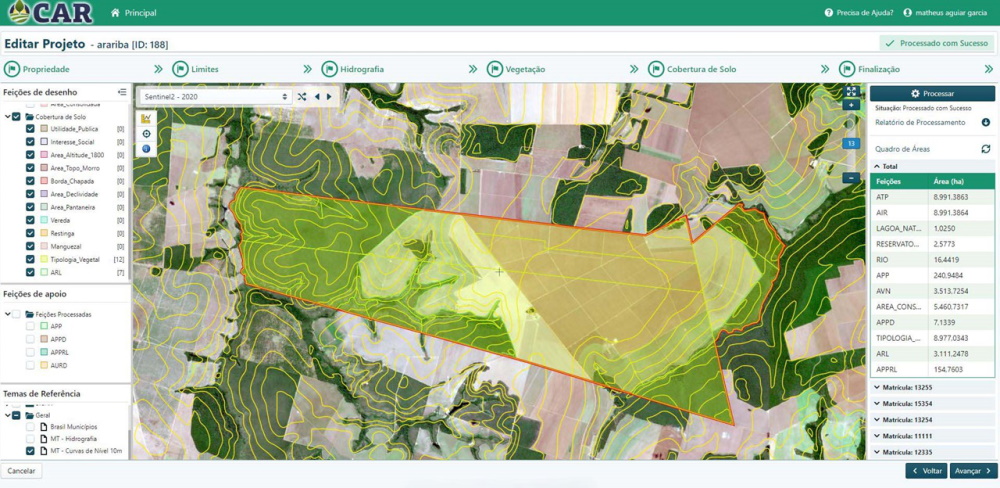This screenshot has width=1000, height=488.
Task: Toggle the Cobertura de Solo folder checkbox
Action: pyautogui.click(x=17, y=117)
